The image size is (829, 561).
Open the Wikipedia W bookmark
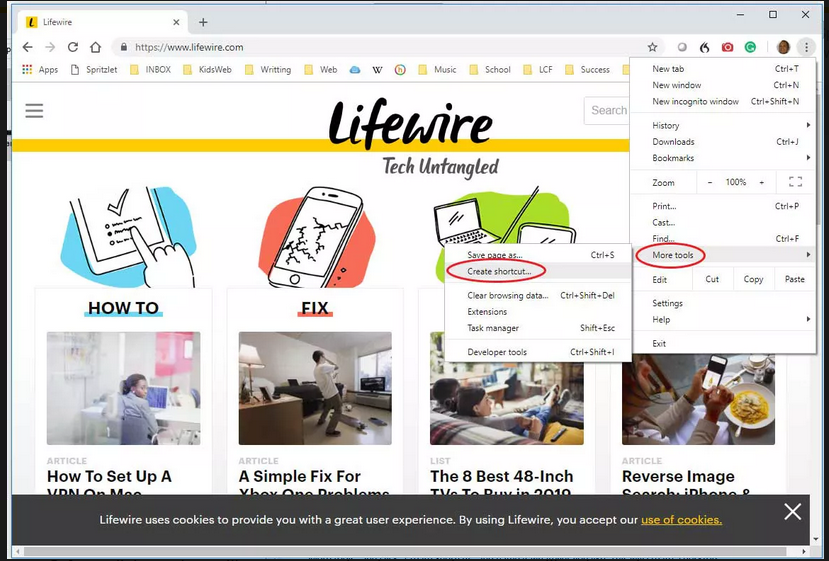(x=377, y=69)
